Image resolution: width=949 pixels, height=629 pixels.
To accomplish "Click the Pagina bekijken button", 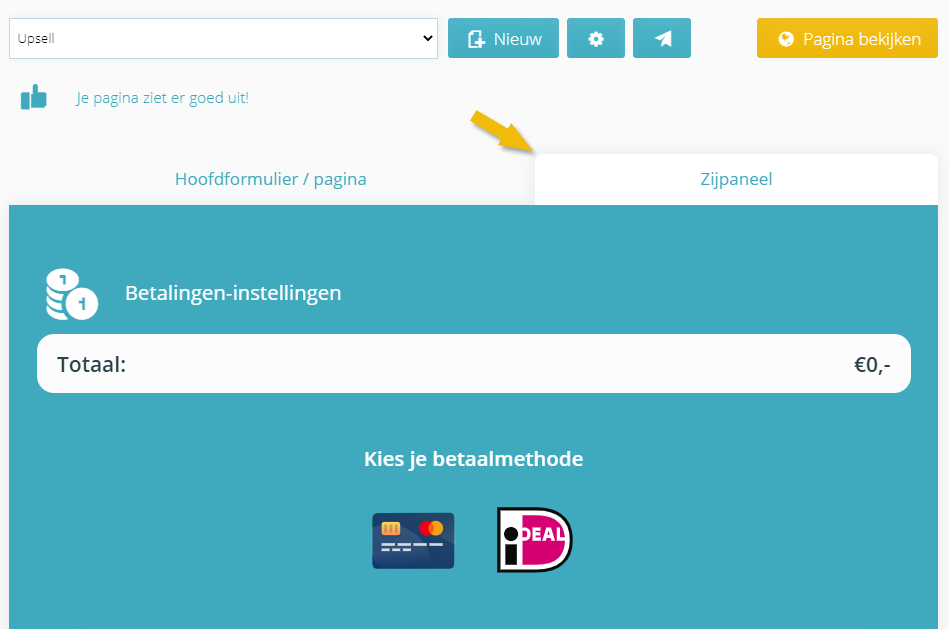I will tap(847, 39).
